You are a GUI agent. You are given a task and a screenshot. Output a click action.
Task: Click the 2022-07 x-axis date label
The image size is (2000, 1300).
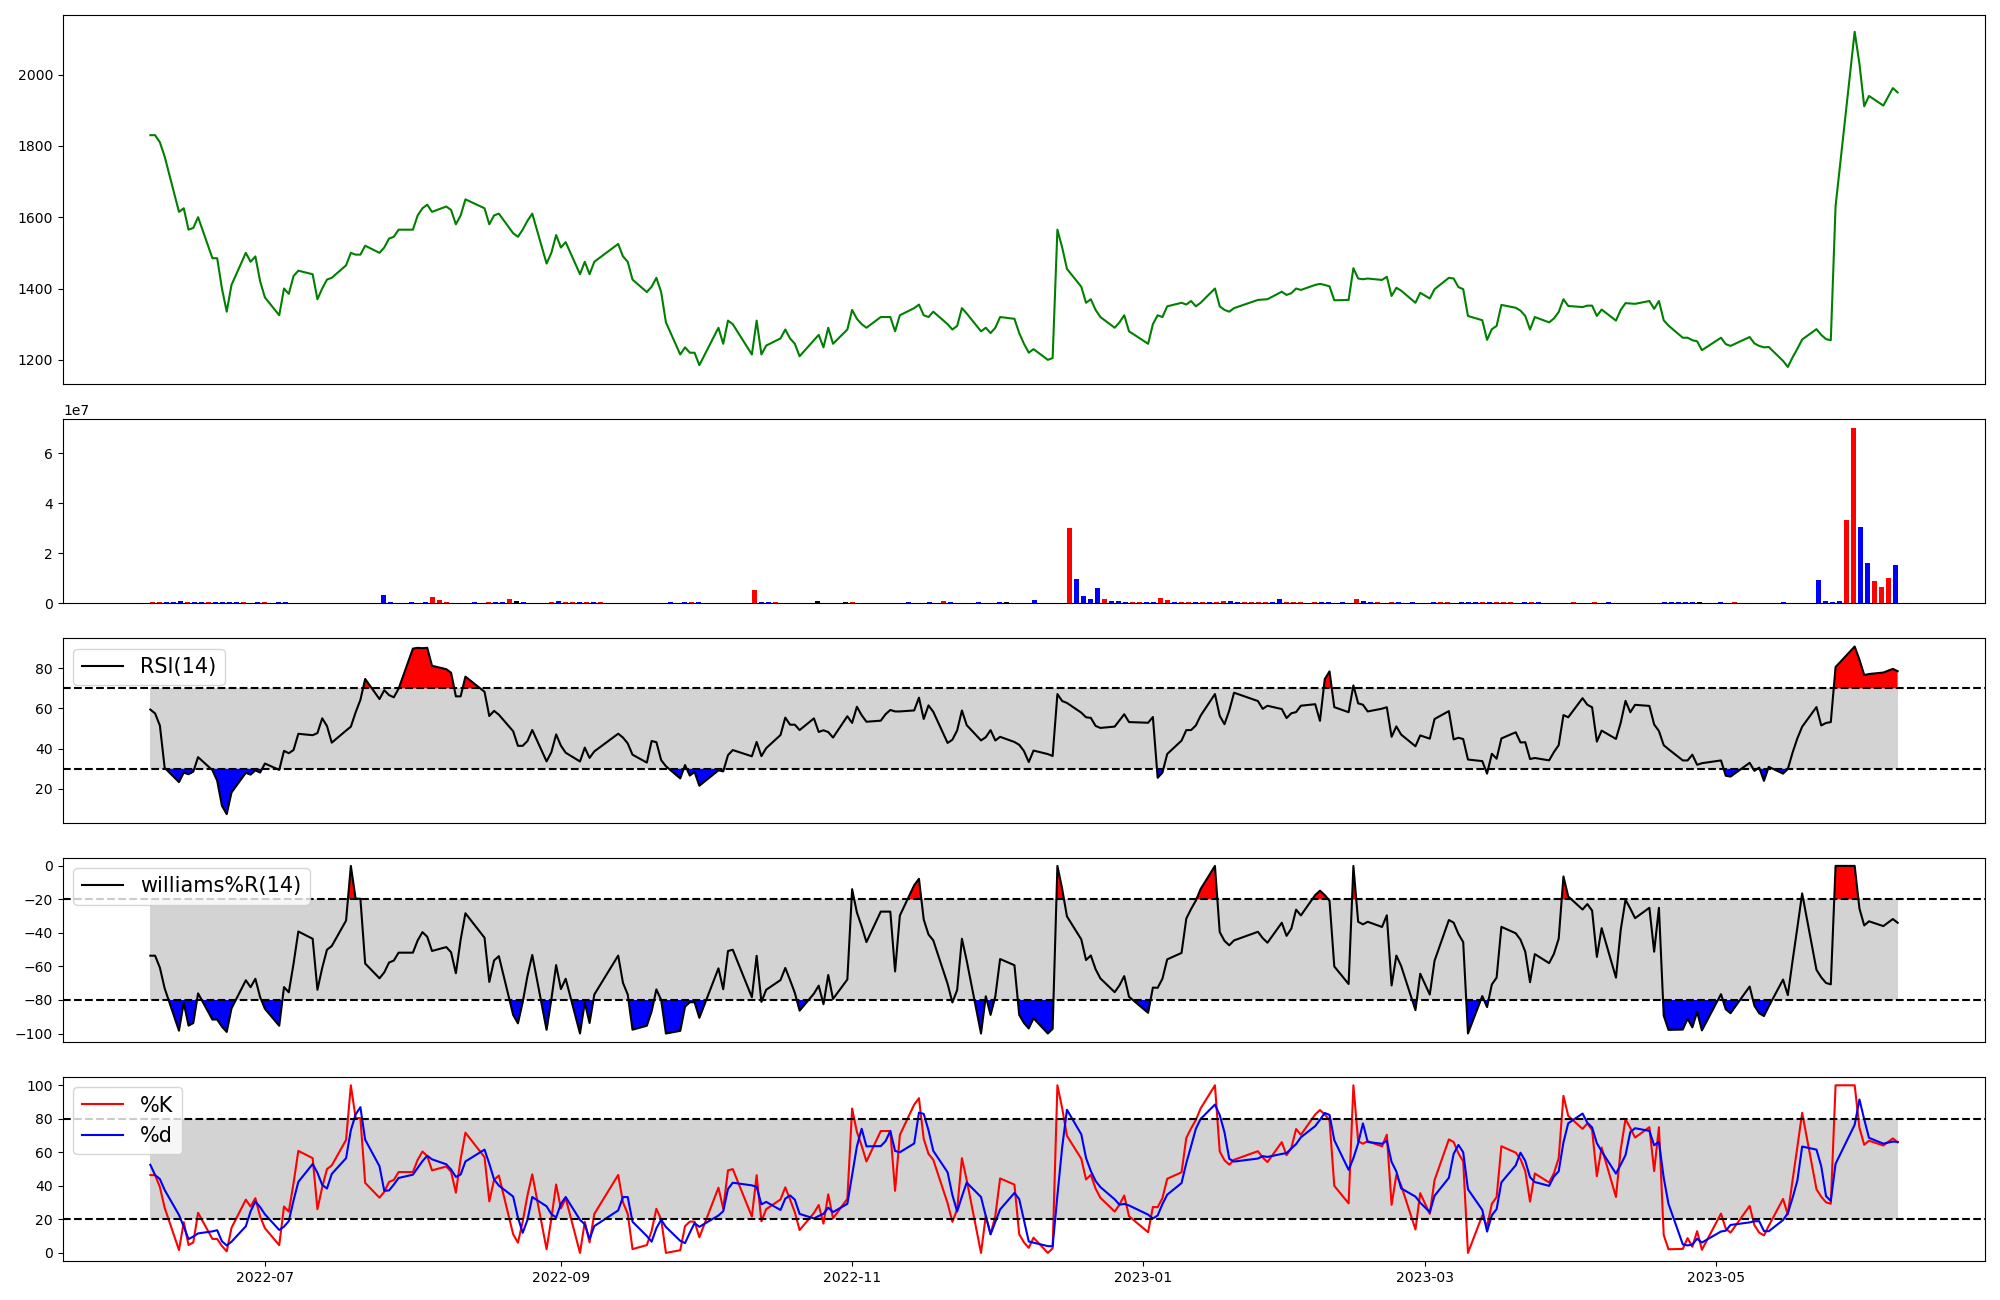pyautogui.click(x=265, y=1277)
